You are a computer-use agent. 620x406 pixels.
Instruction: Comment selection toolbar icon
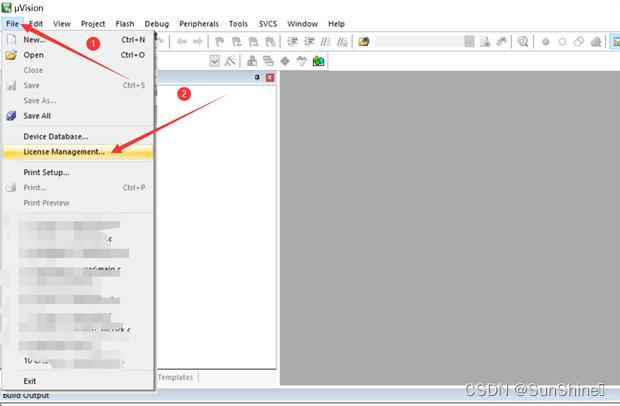click(x=325, y=42)
